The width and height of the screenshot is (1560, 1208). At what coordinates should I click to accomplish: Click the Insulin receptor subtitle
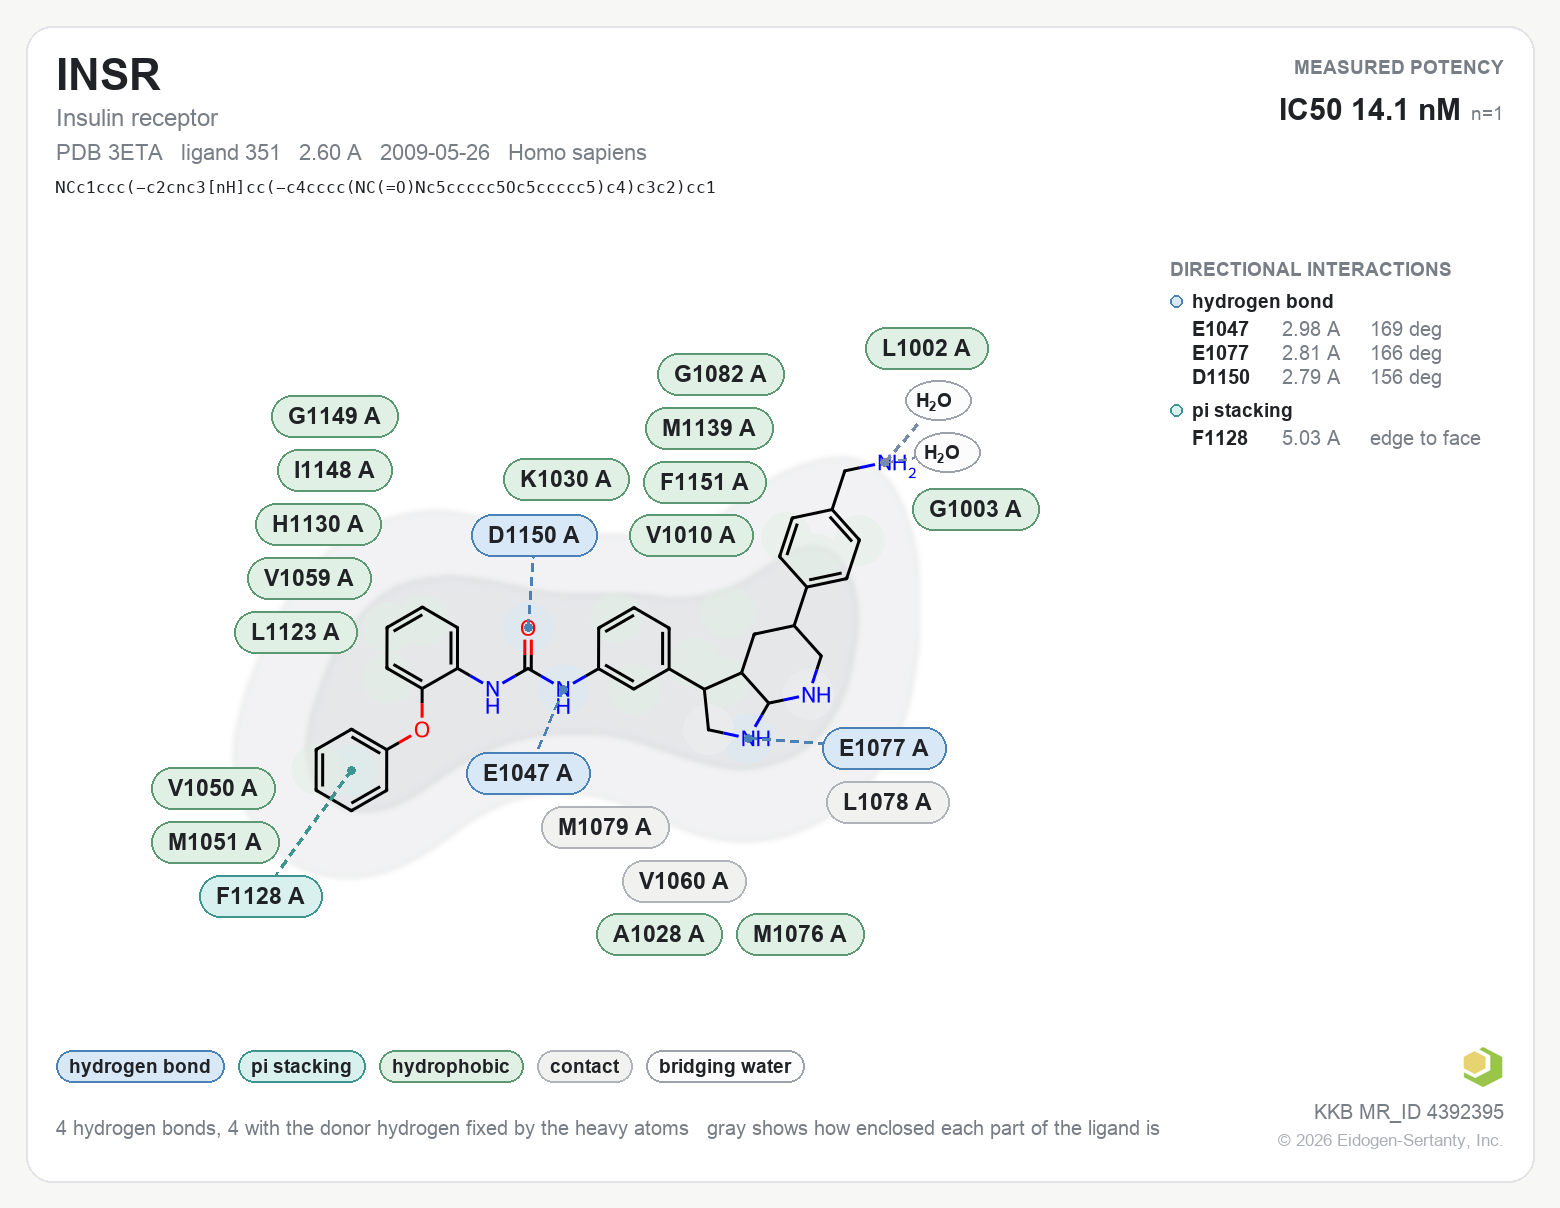(137, 118)
